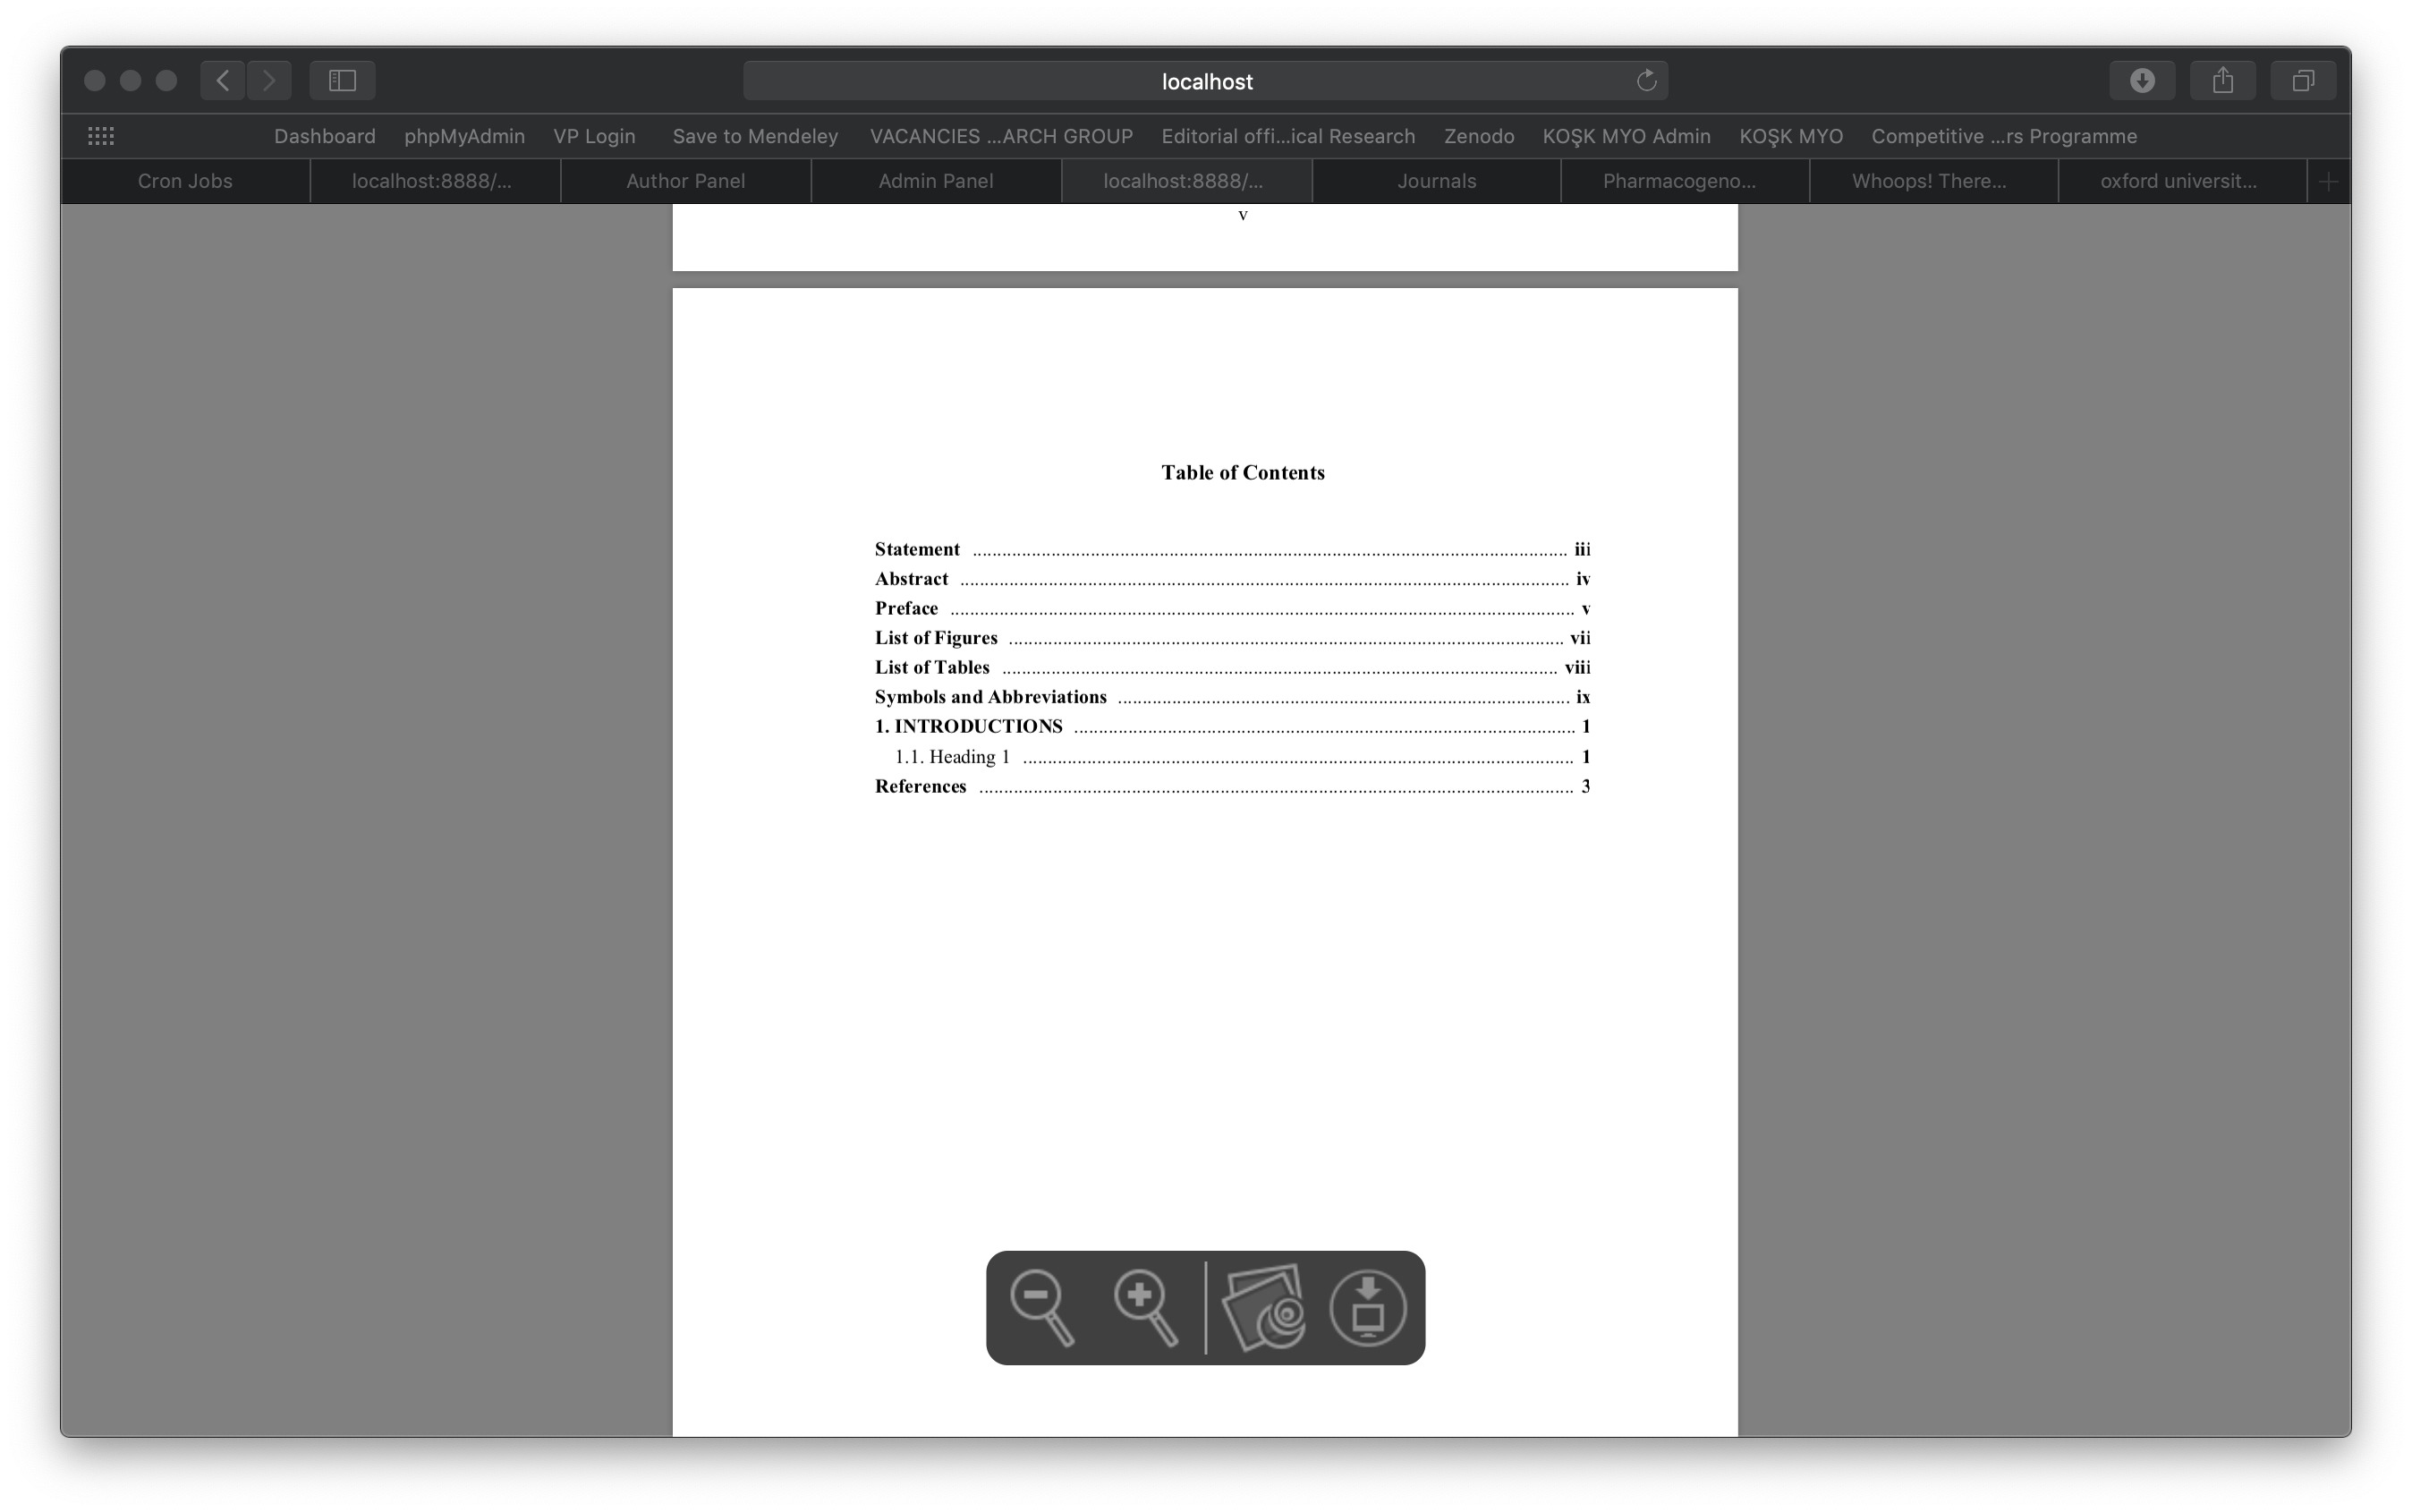This screenshot has height=1512, width=2412.
Task: Reload the localhost page
Action: 1646,81
